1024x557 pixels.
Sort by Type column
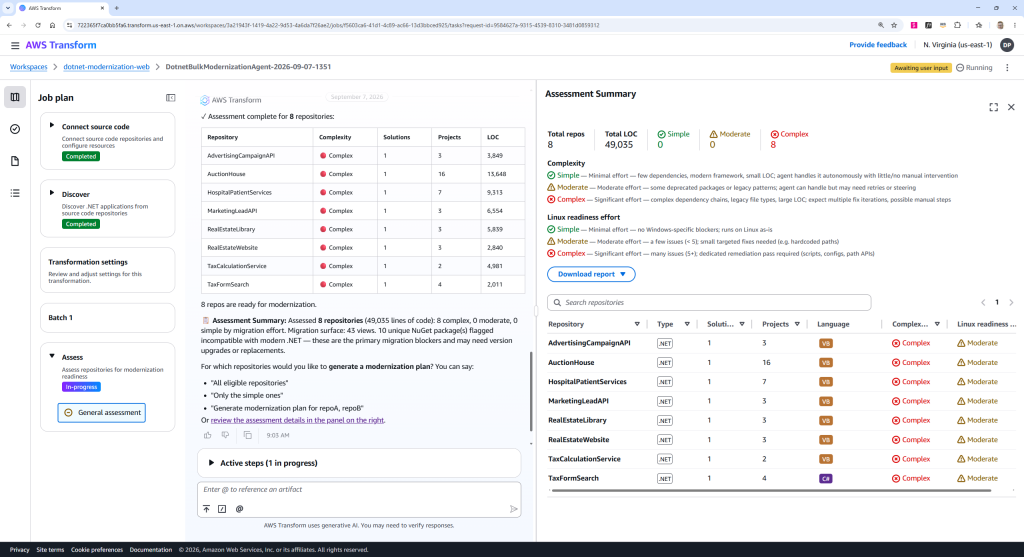[687, 324]
